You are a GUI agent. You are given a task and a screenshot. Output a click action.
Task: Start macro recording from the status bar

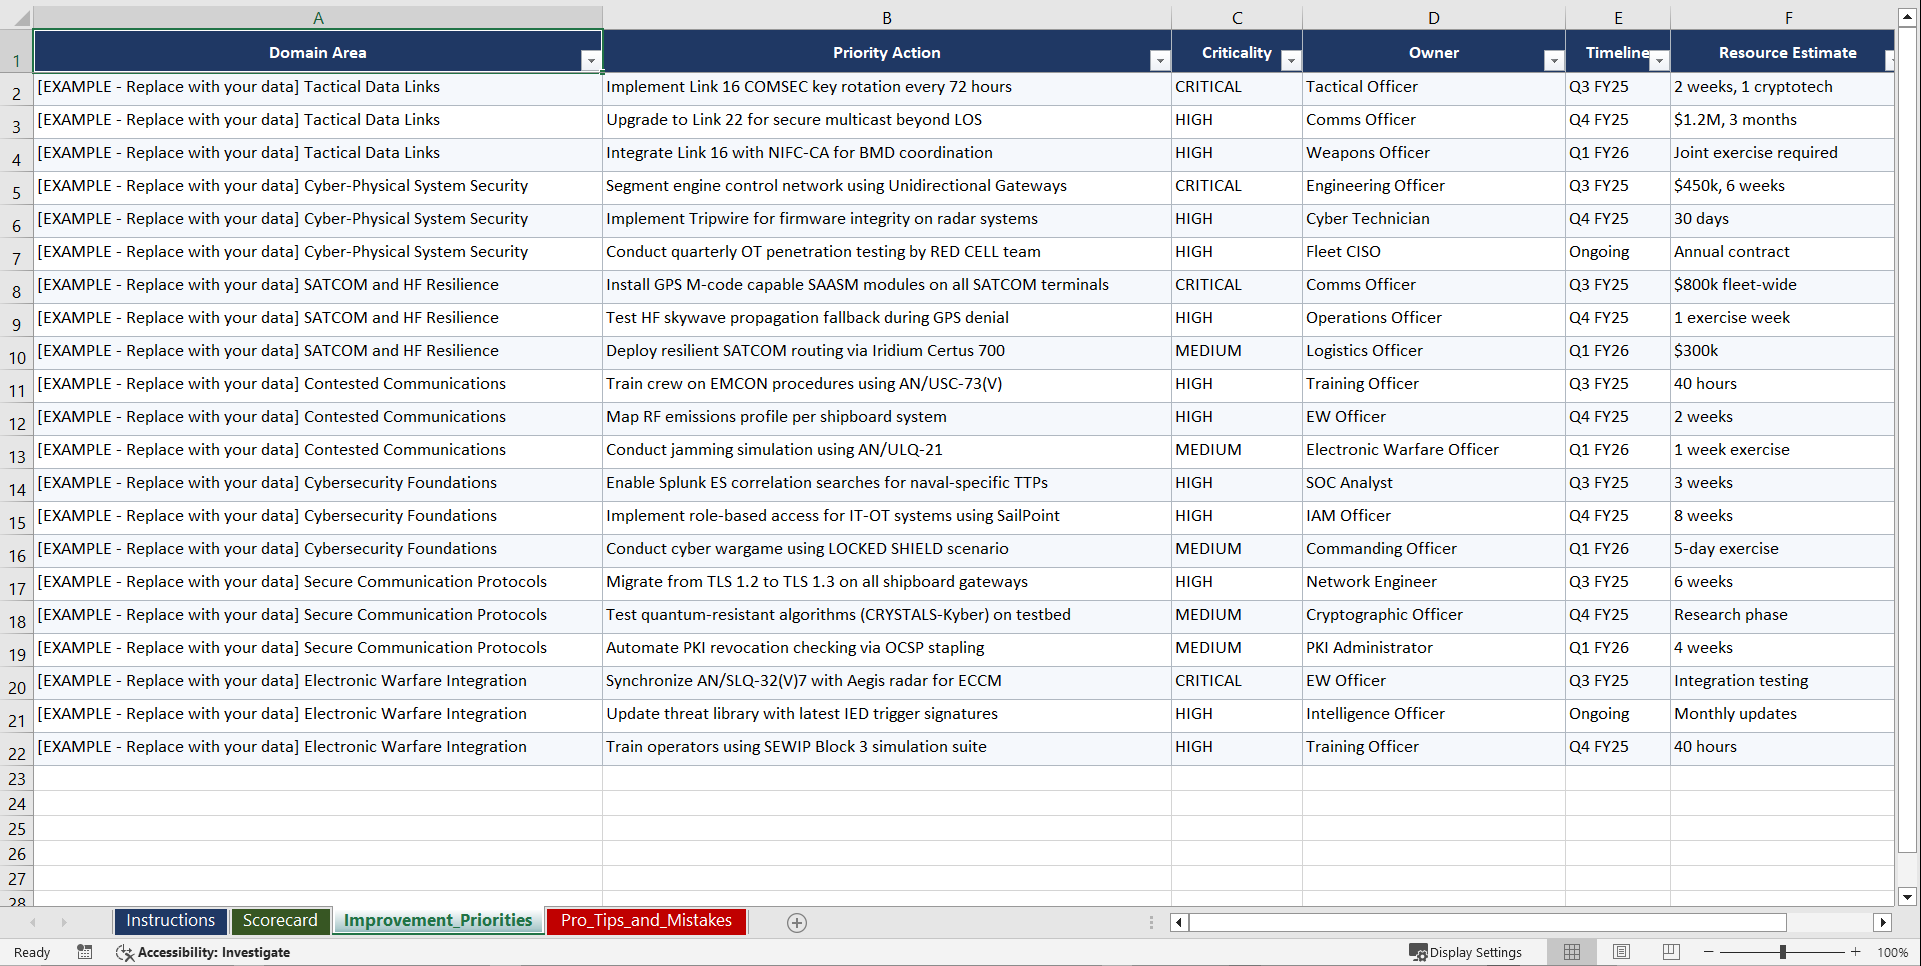tap(85, 952)
